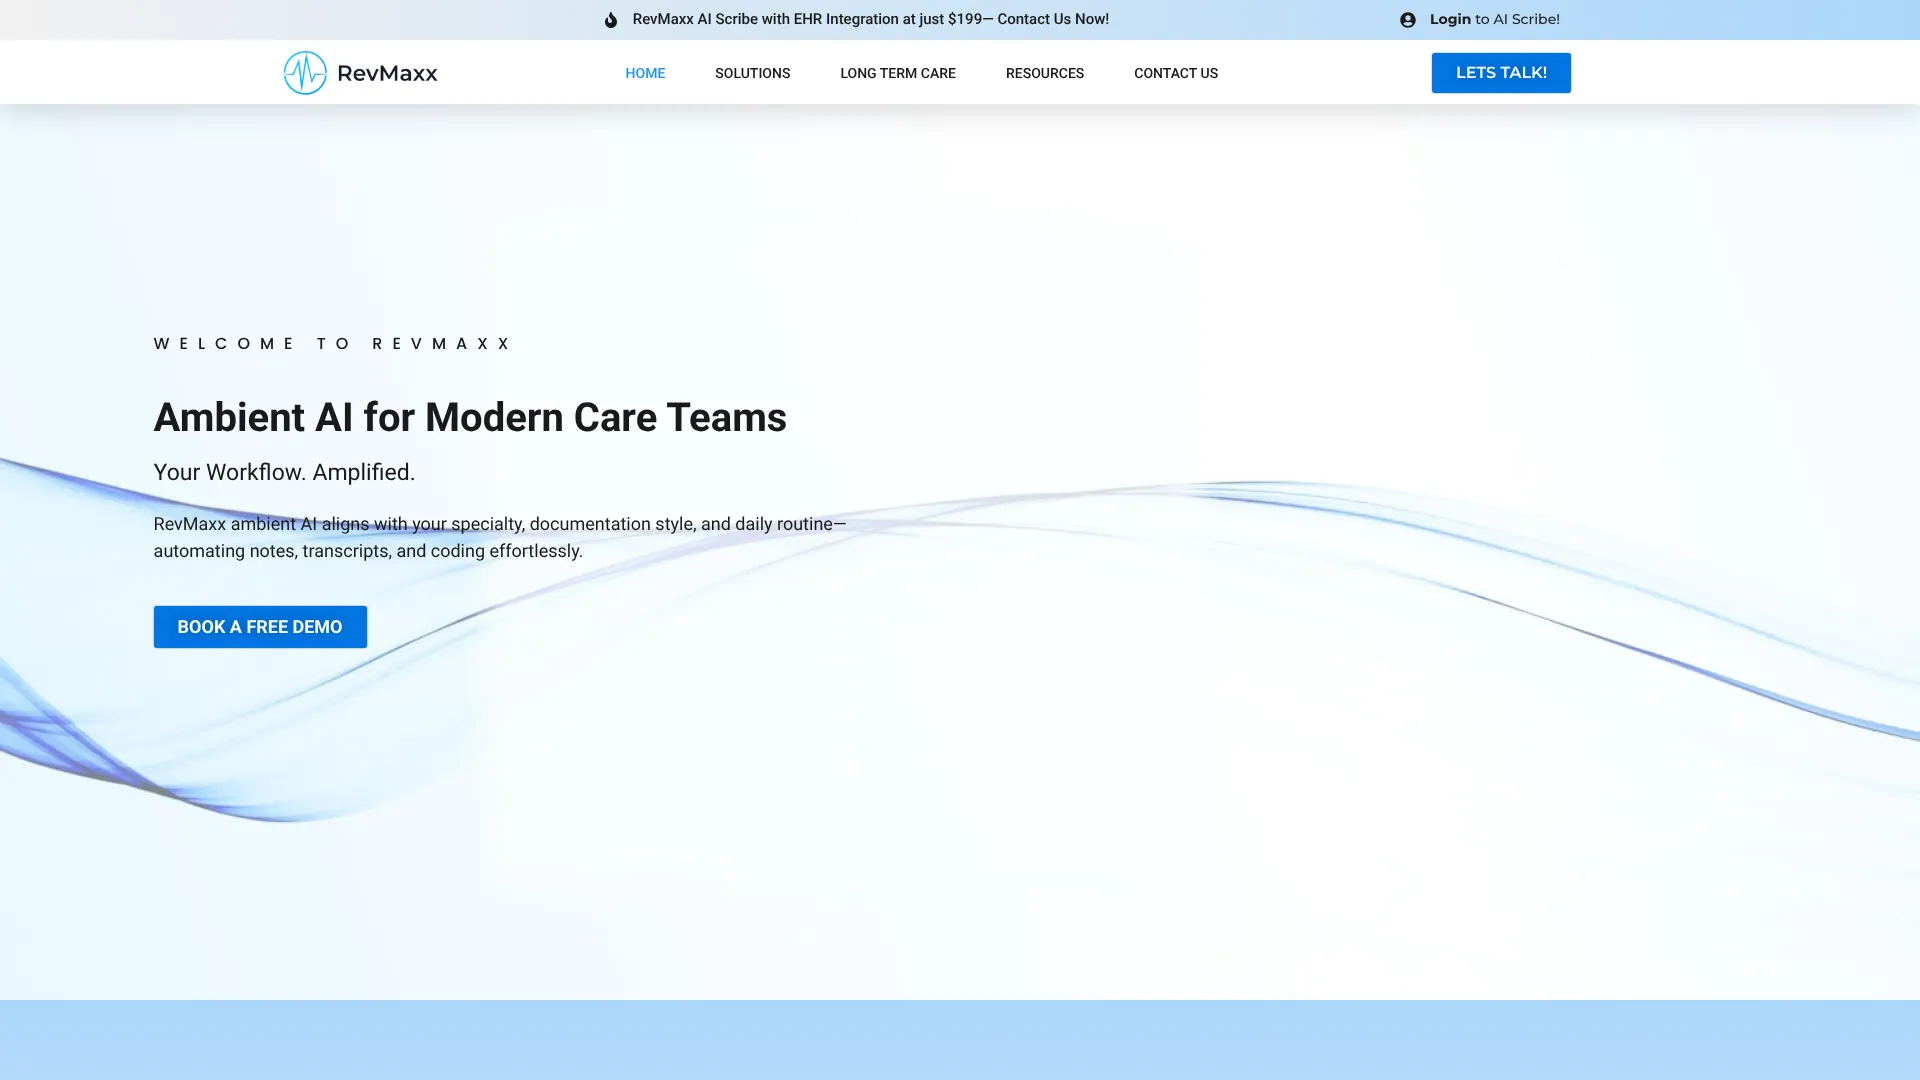Open the SOLUTIONS menu
Screen dimensions: 1920x1080
(752, 73)
